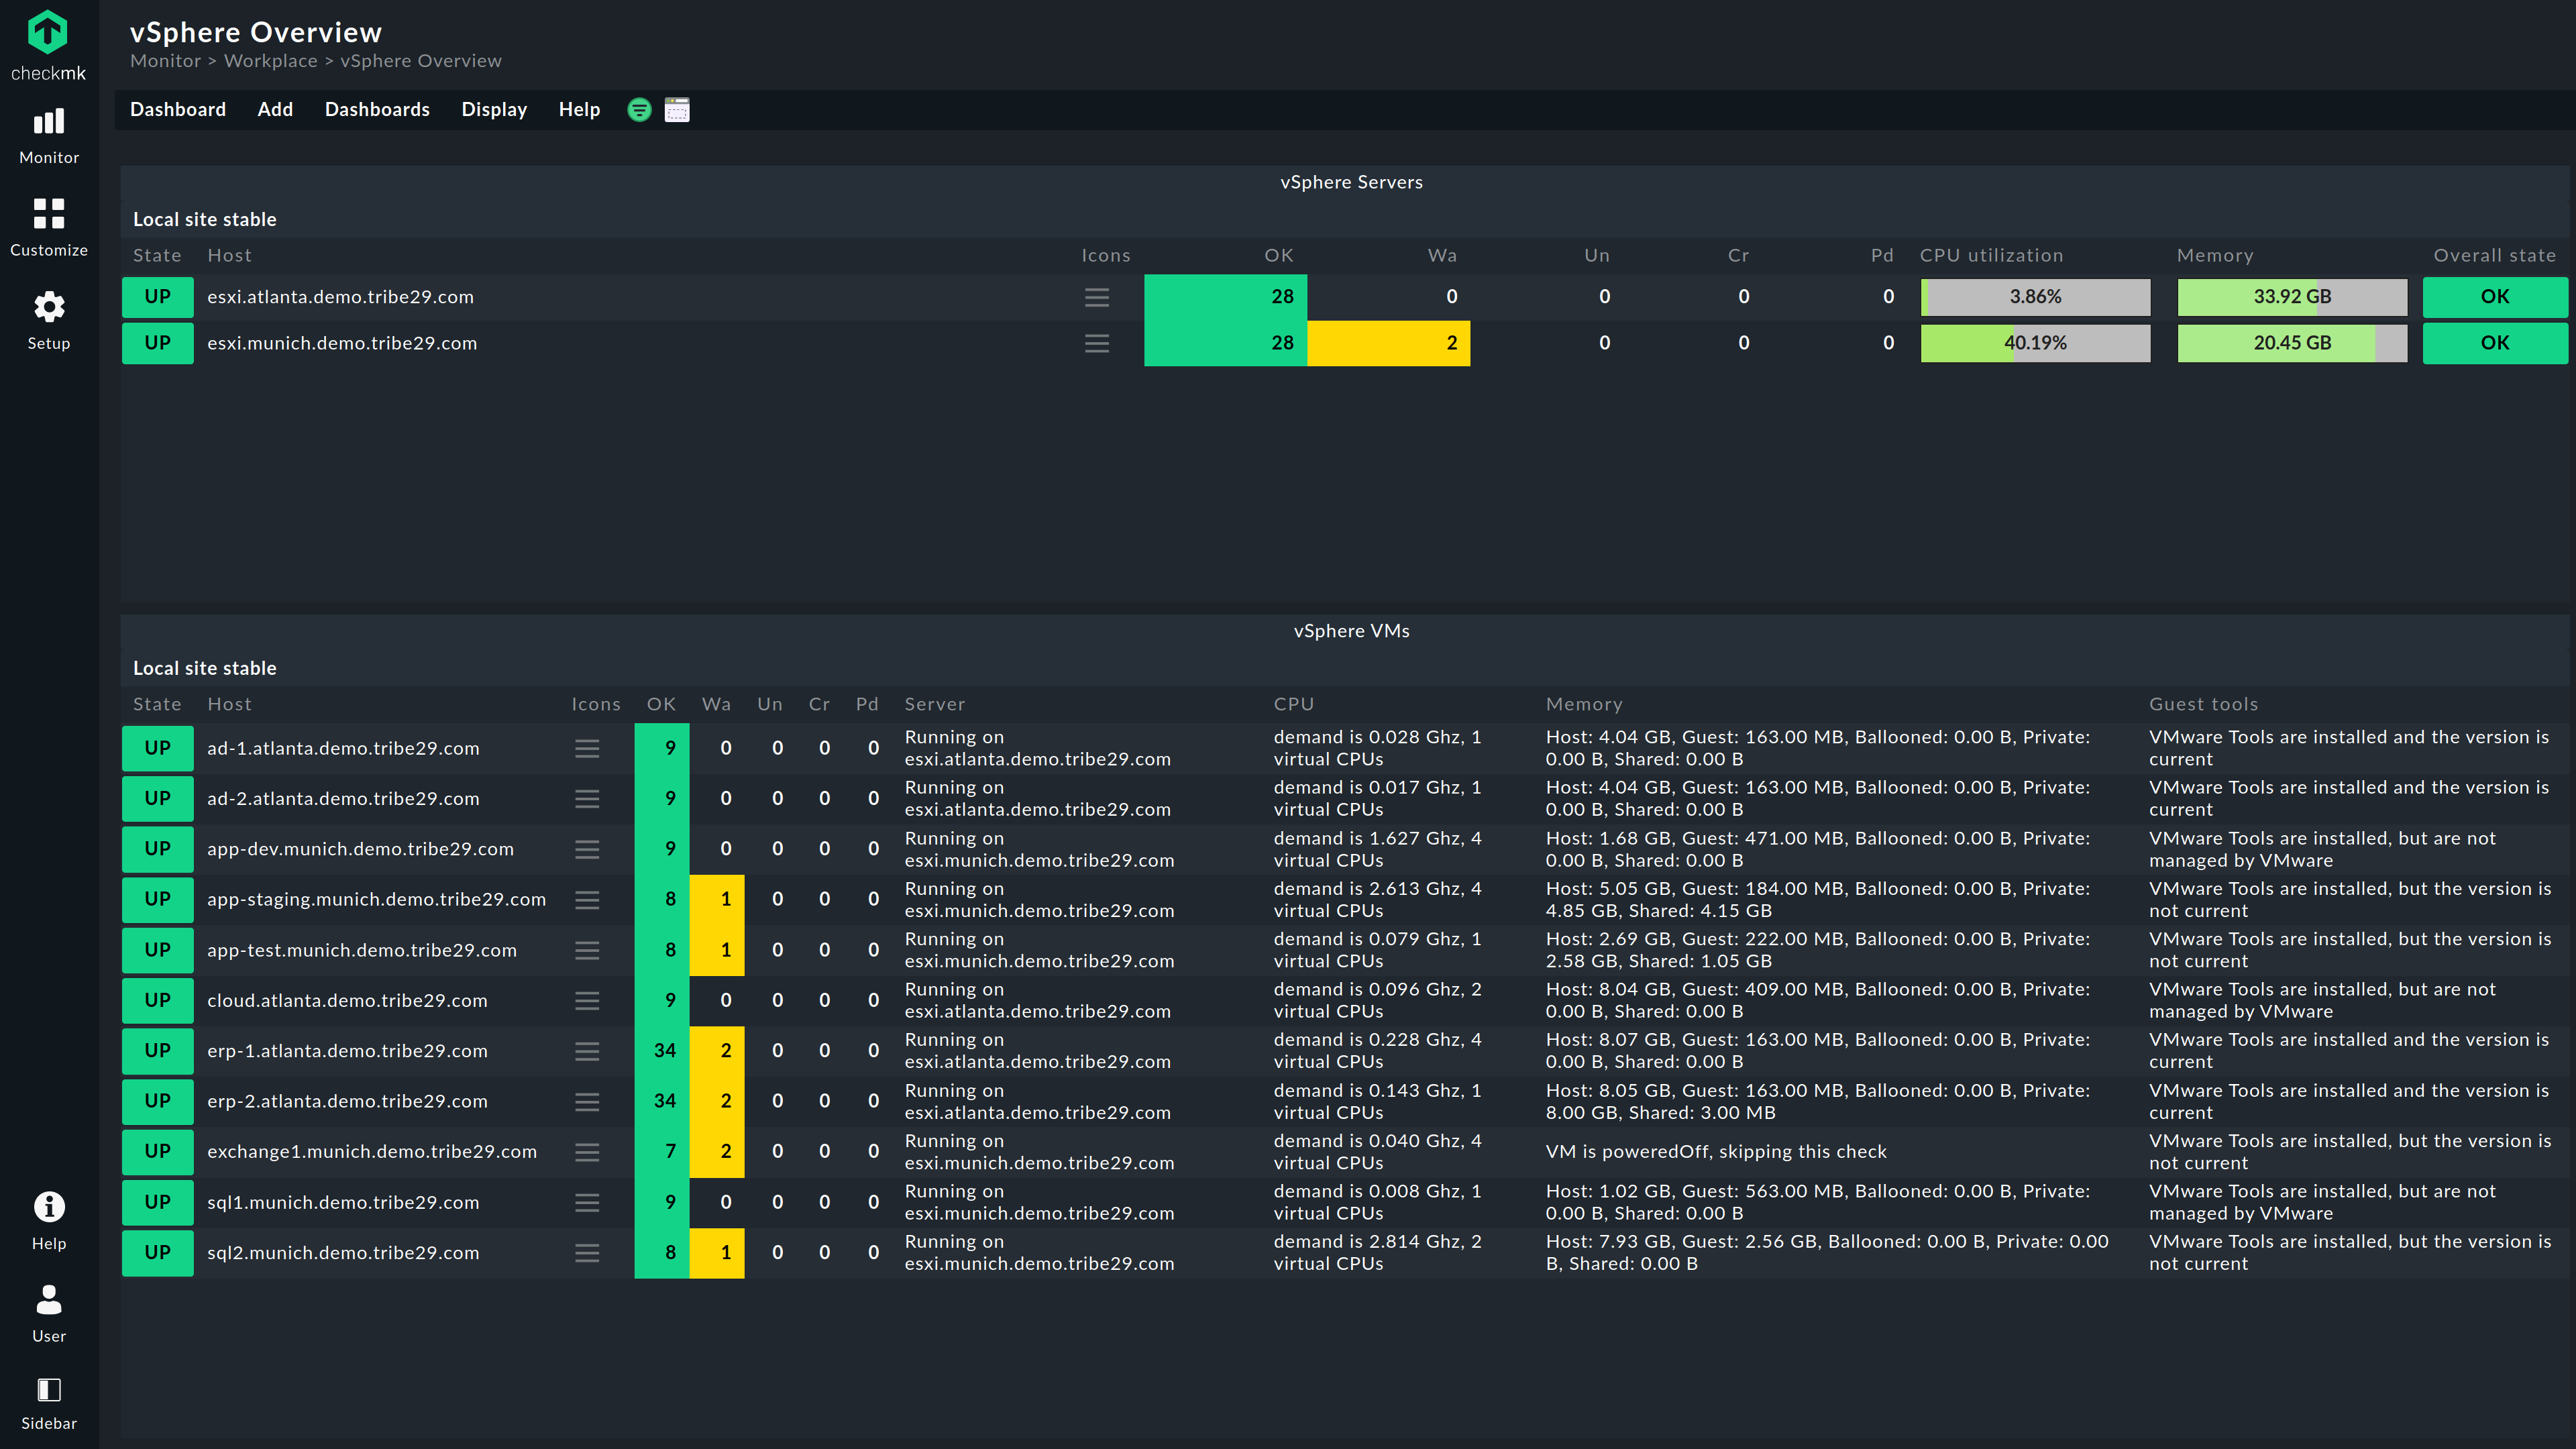This screenshot has height=1449, width=2576.
Task: Open action menu for app-staging.munich VM
Action: [x=587, y=899]
